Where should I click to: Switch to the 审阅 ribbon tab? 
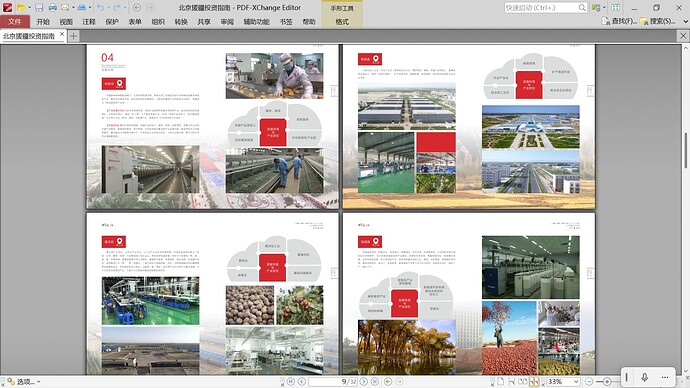227,22
